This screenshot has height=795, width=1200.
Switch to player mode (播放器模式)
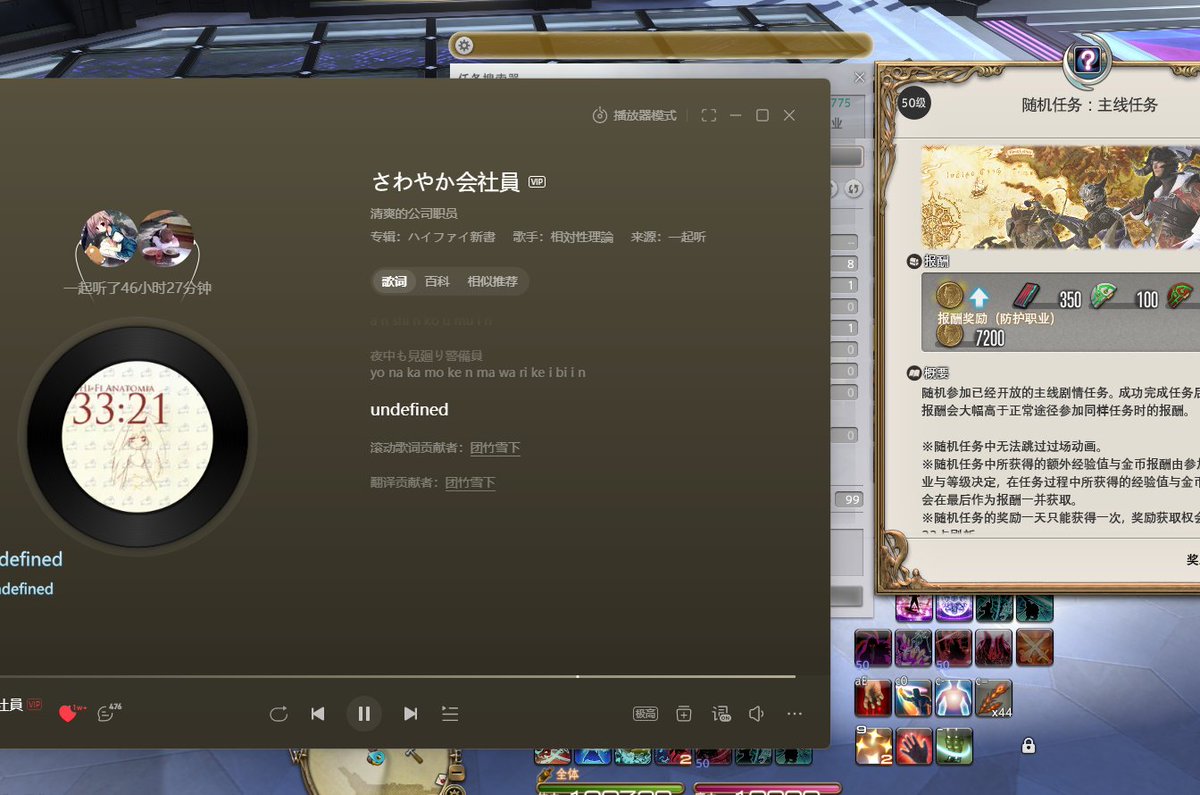coord(634,116)
